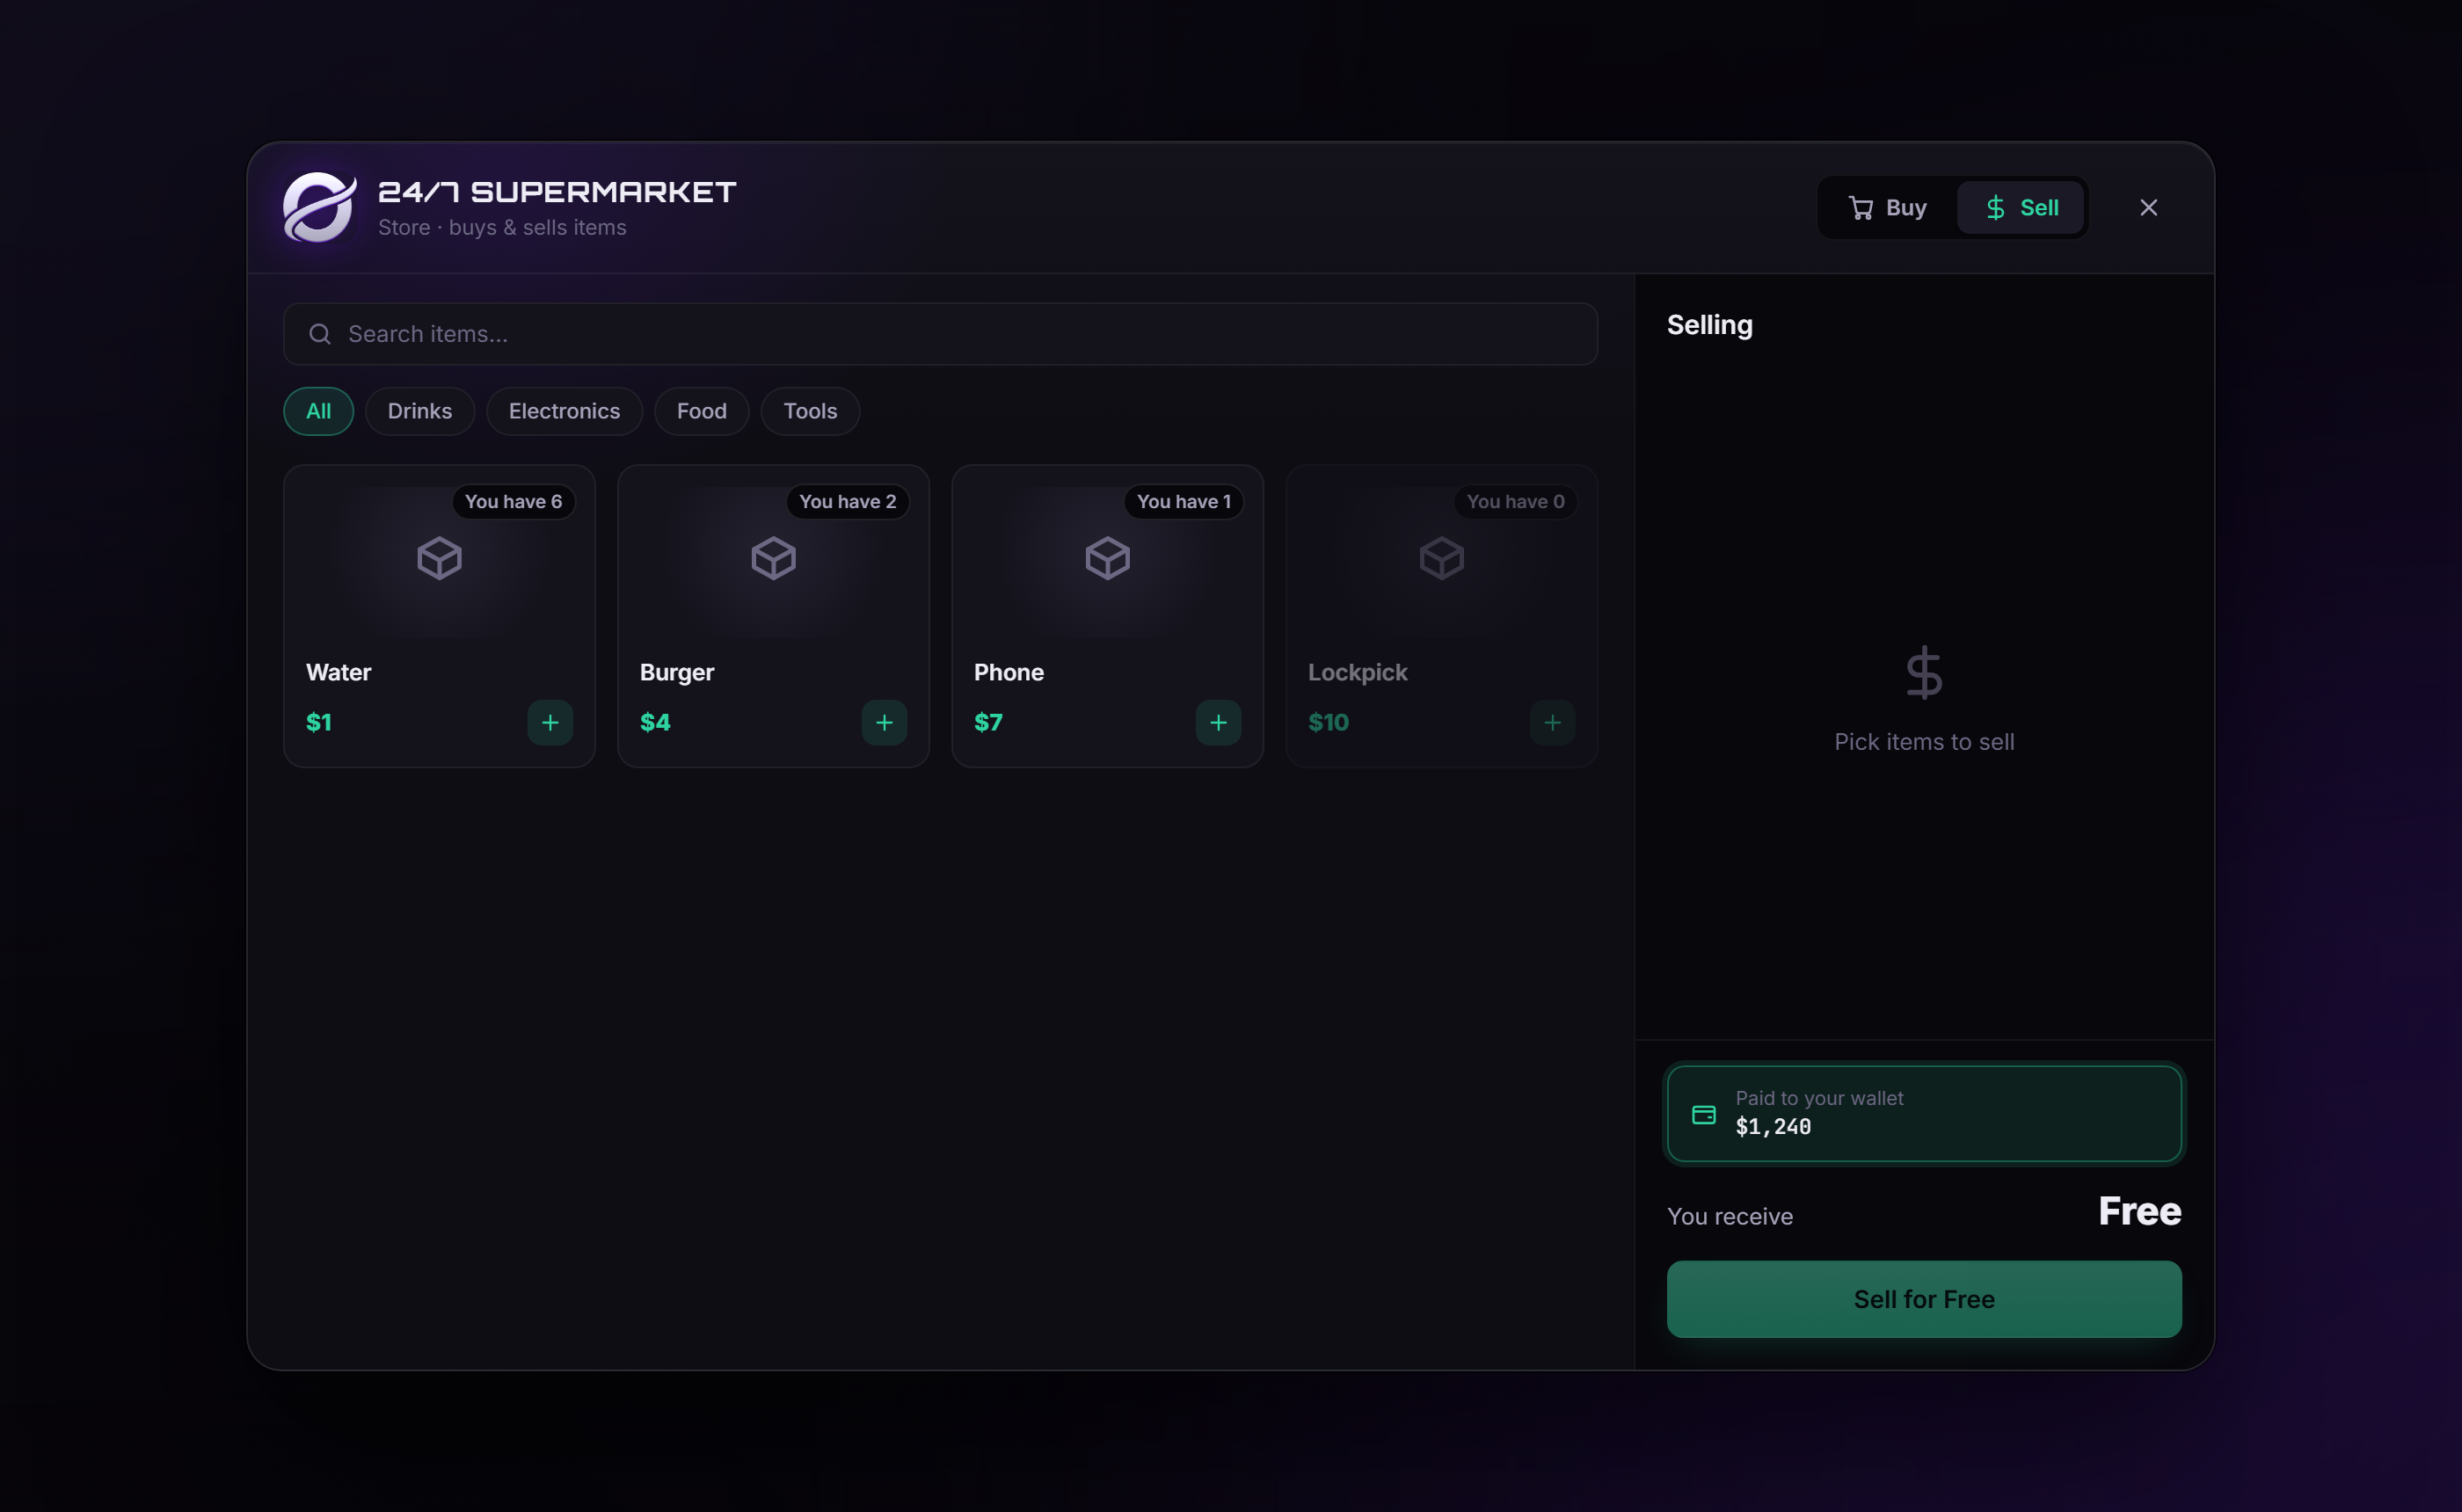This screenshot has height=1512, width=2462.
Task: Show only Tools items
Action: 810,411
